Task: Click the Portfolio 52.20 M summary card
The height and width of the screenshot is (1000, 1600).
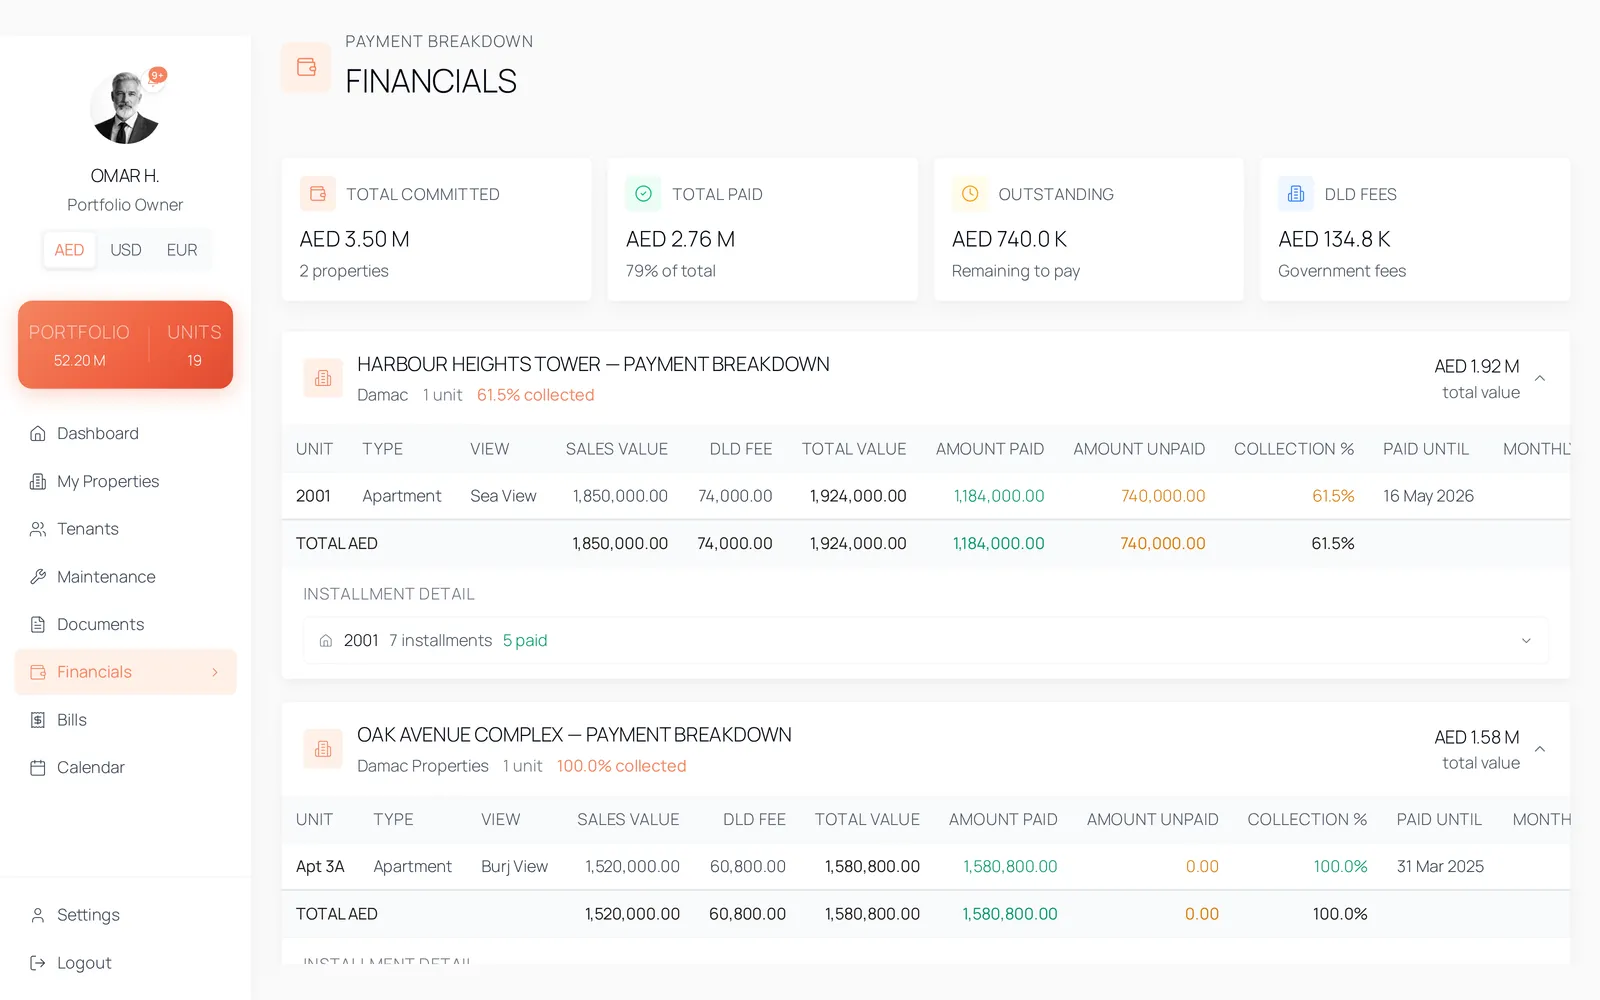Action: click(80, 345)
